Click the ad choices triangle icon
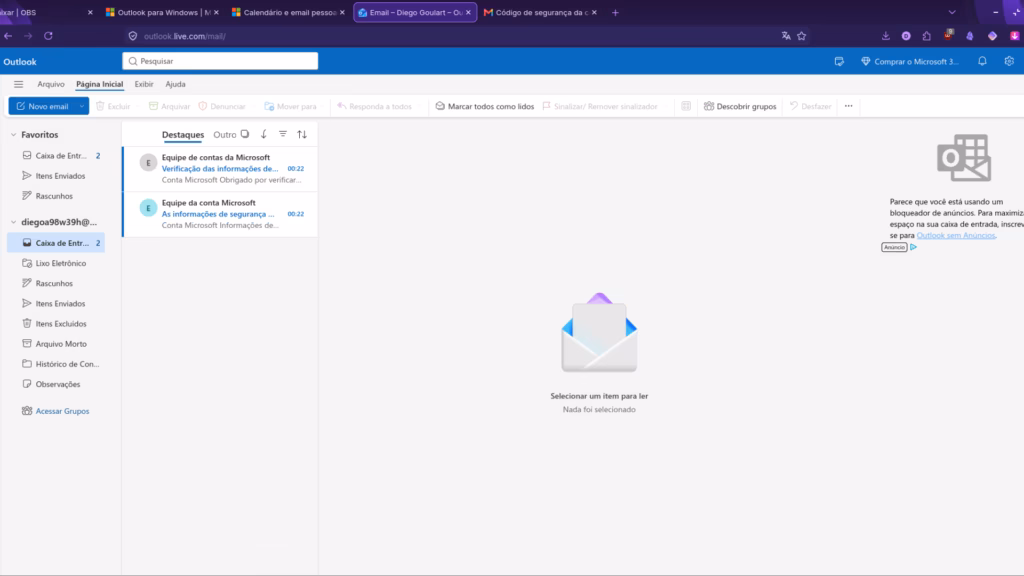The height and width of the screenshot is (576, 1024). (x=913, y=248)
